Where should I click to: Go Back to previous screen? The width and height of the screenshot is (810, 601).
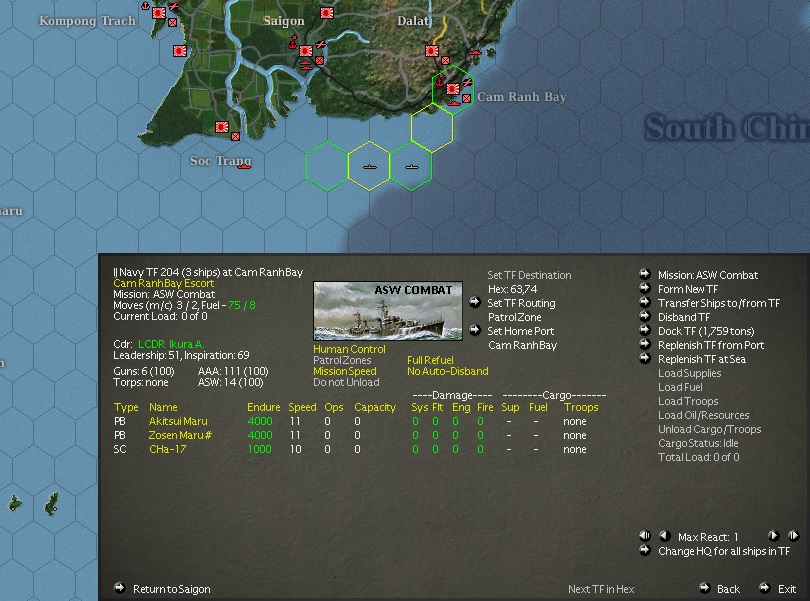(x=728, y=589)
